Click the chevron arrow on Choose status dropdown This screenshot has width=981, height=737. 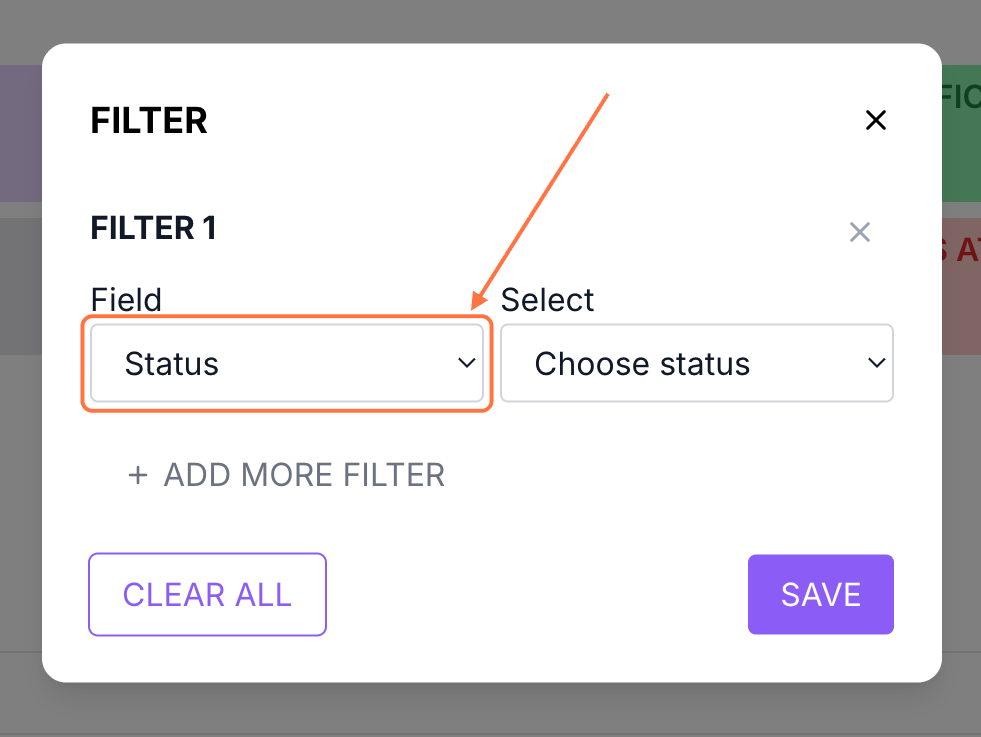coord(876,363)
